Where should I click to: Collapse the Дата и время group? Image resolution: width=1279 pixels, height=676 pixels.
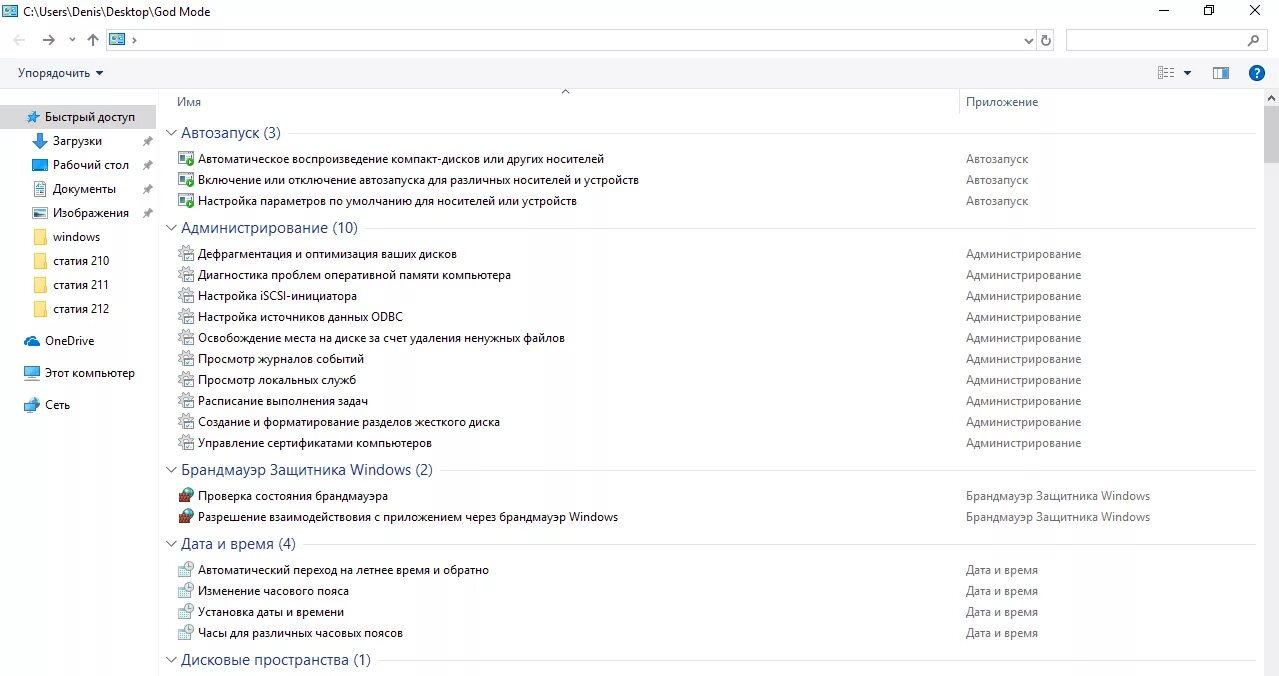click(x=171, y=544)
